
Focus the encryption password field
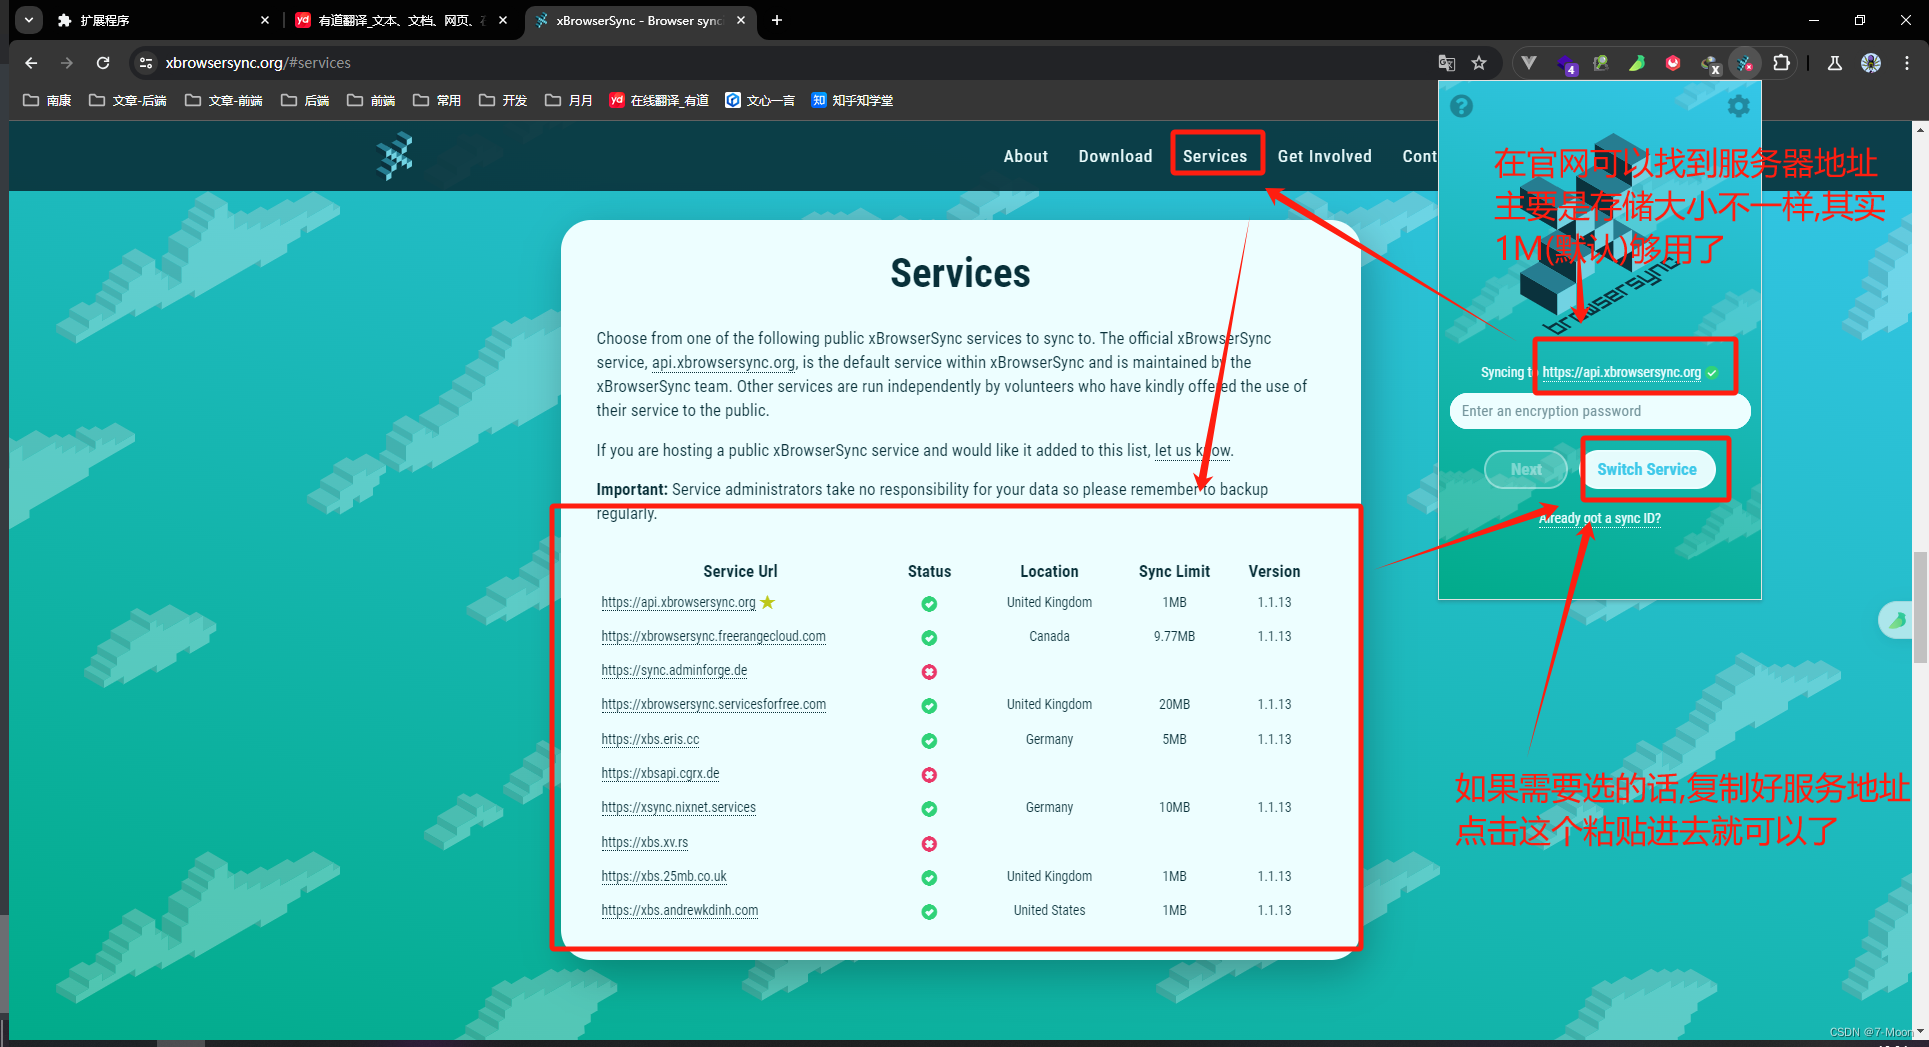click(1600, 411)
